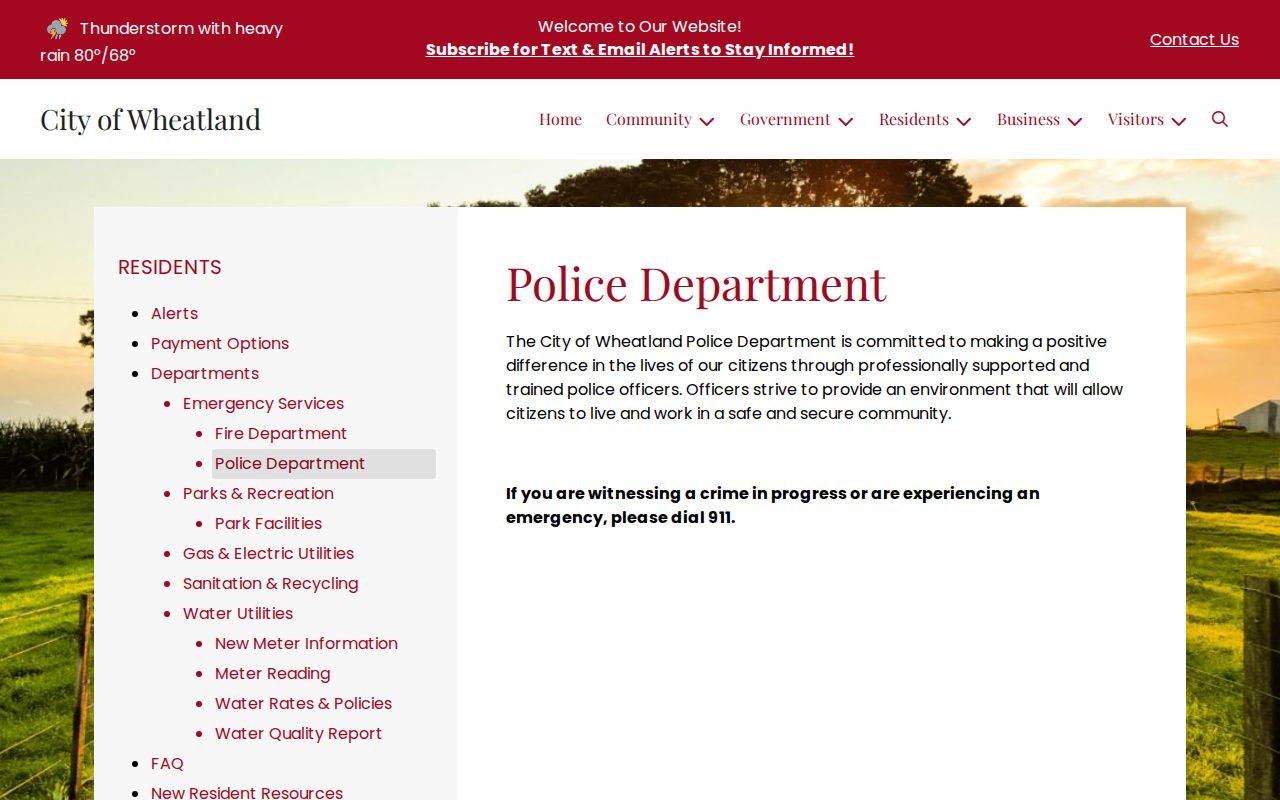Open the site search magnifier icon
The width and height of the screenshot is (1280, 800).
click(x=1220, y=119)
